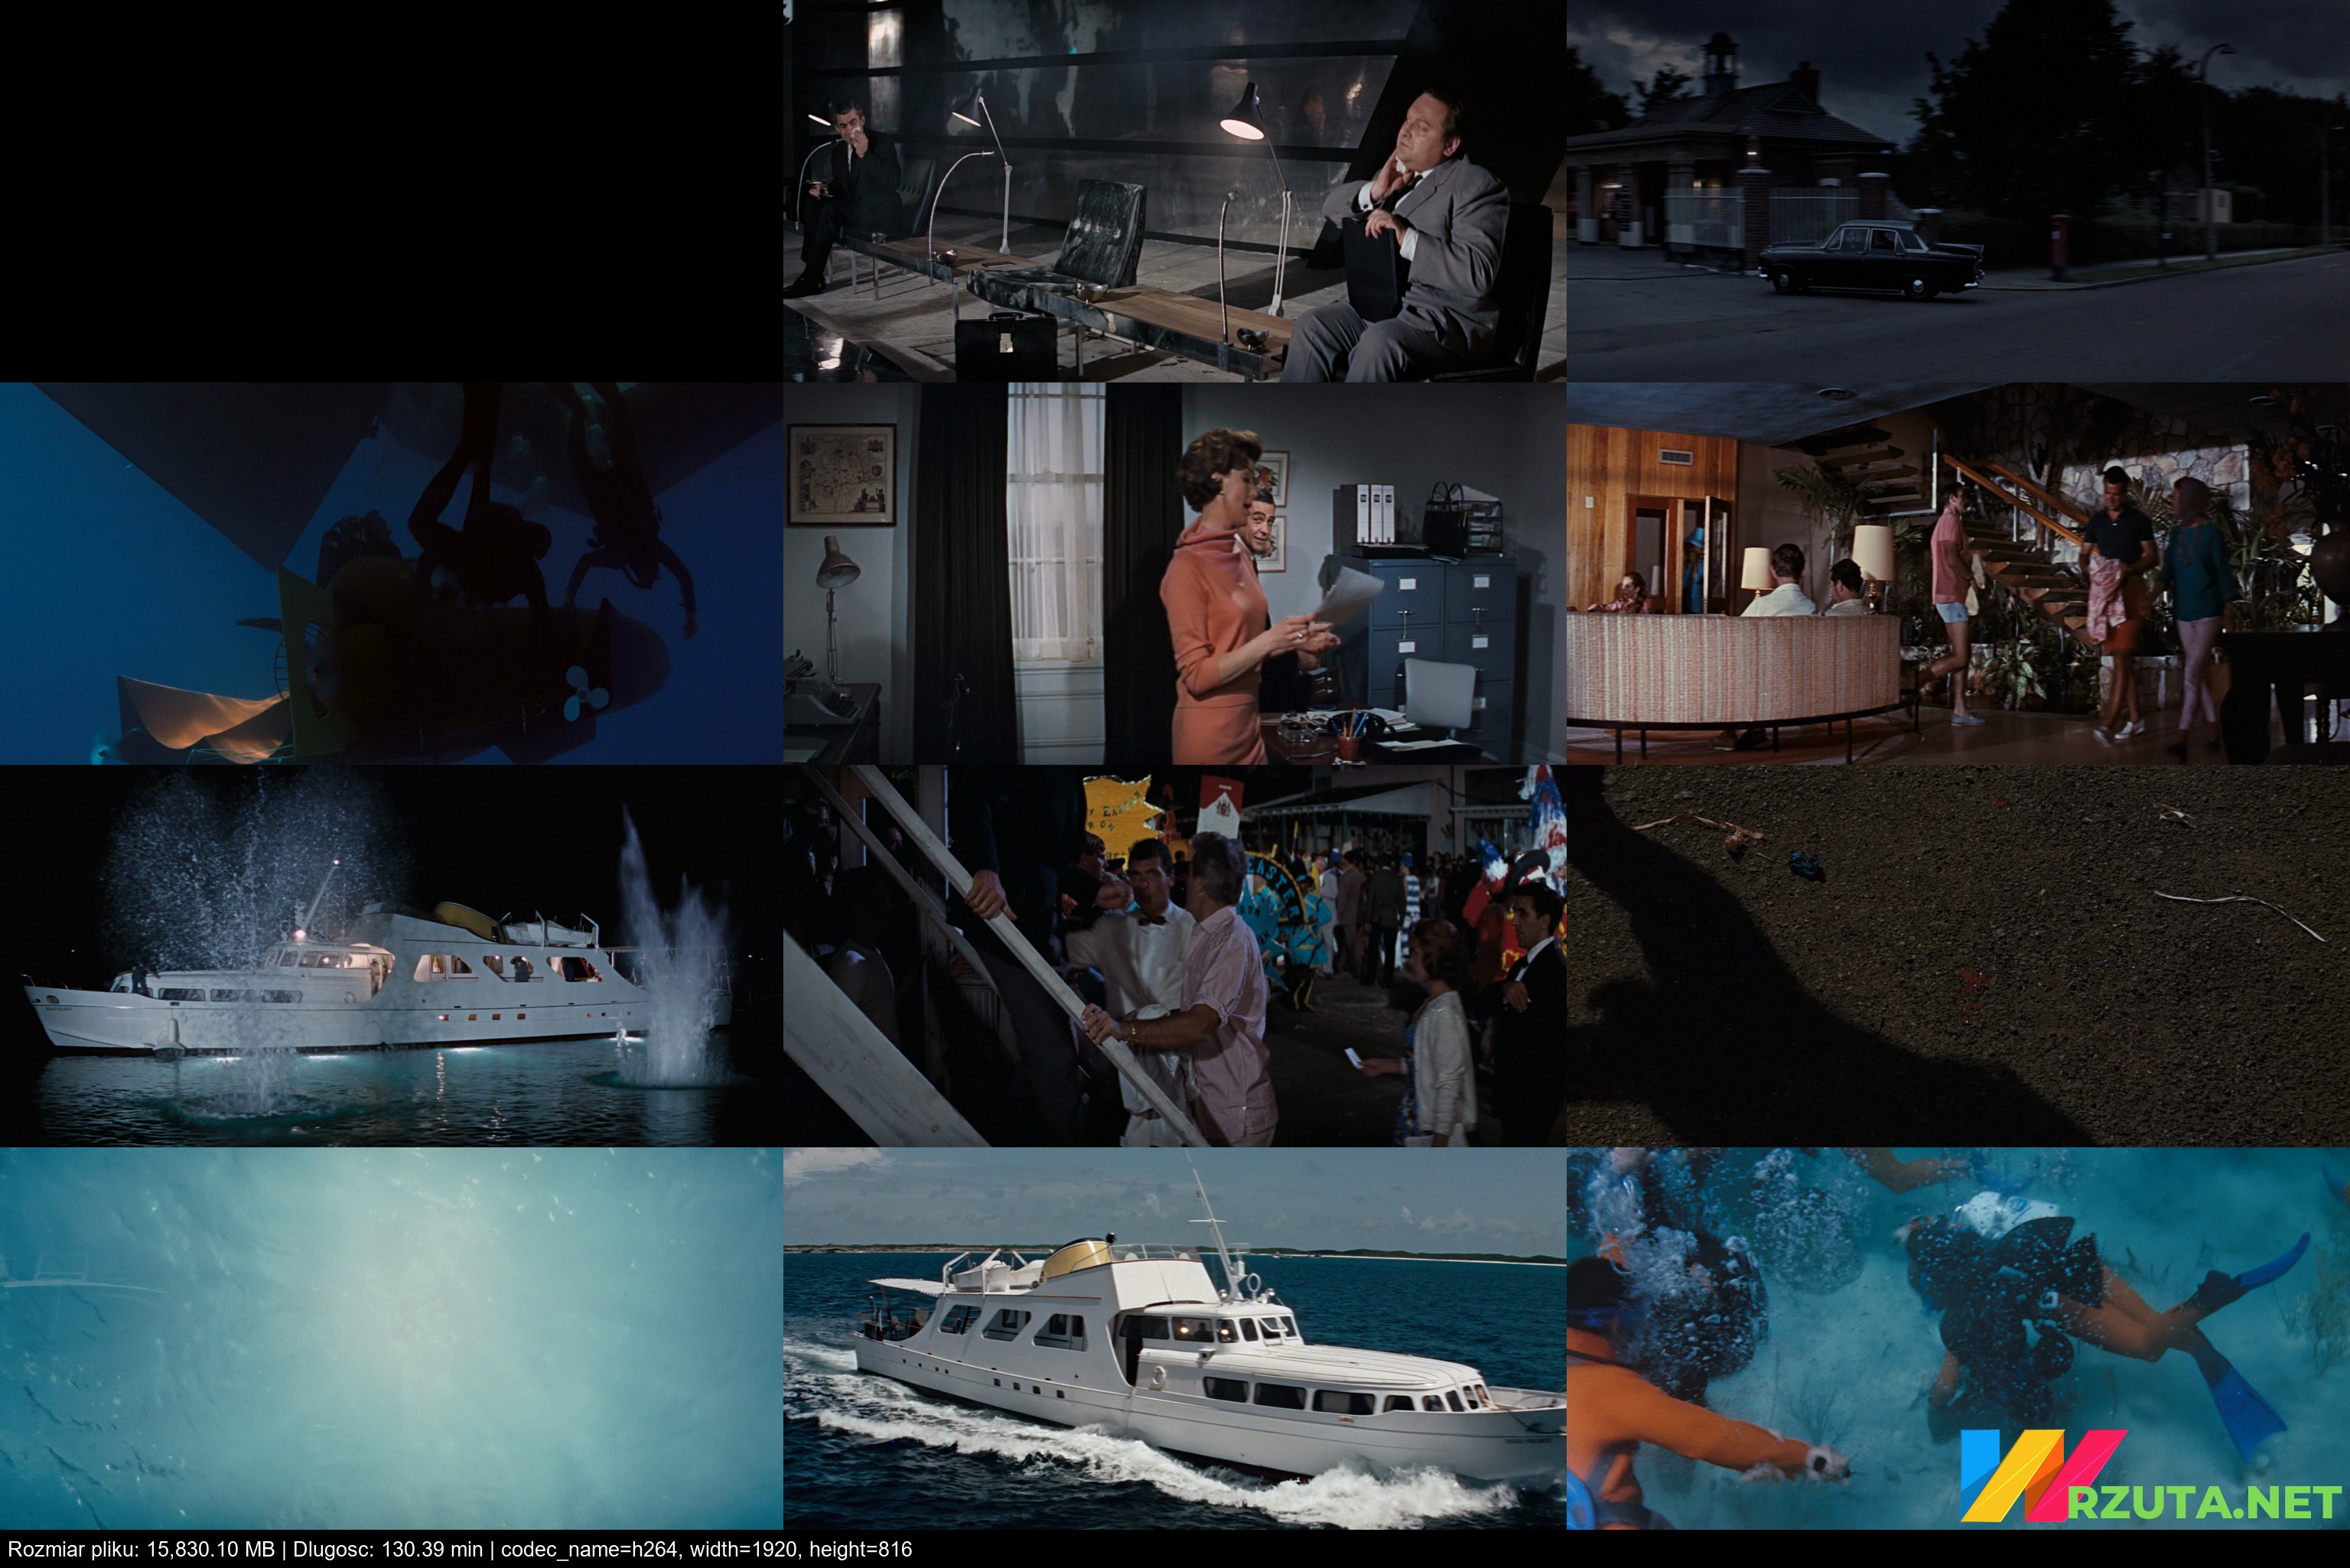
Task: Select hotel lobby reception desk thumbnail
Action: coord(1958,573)
